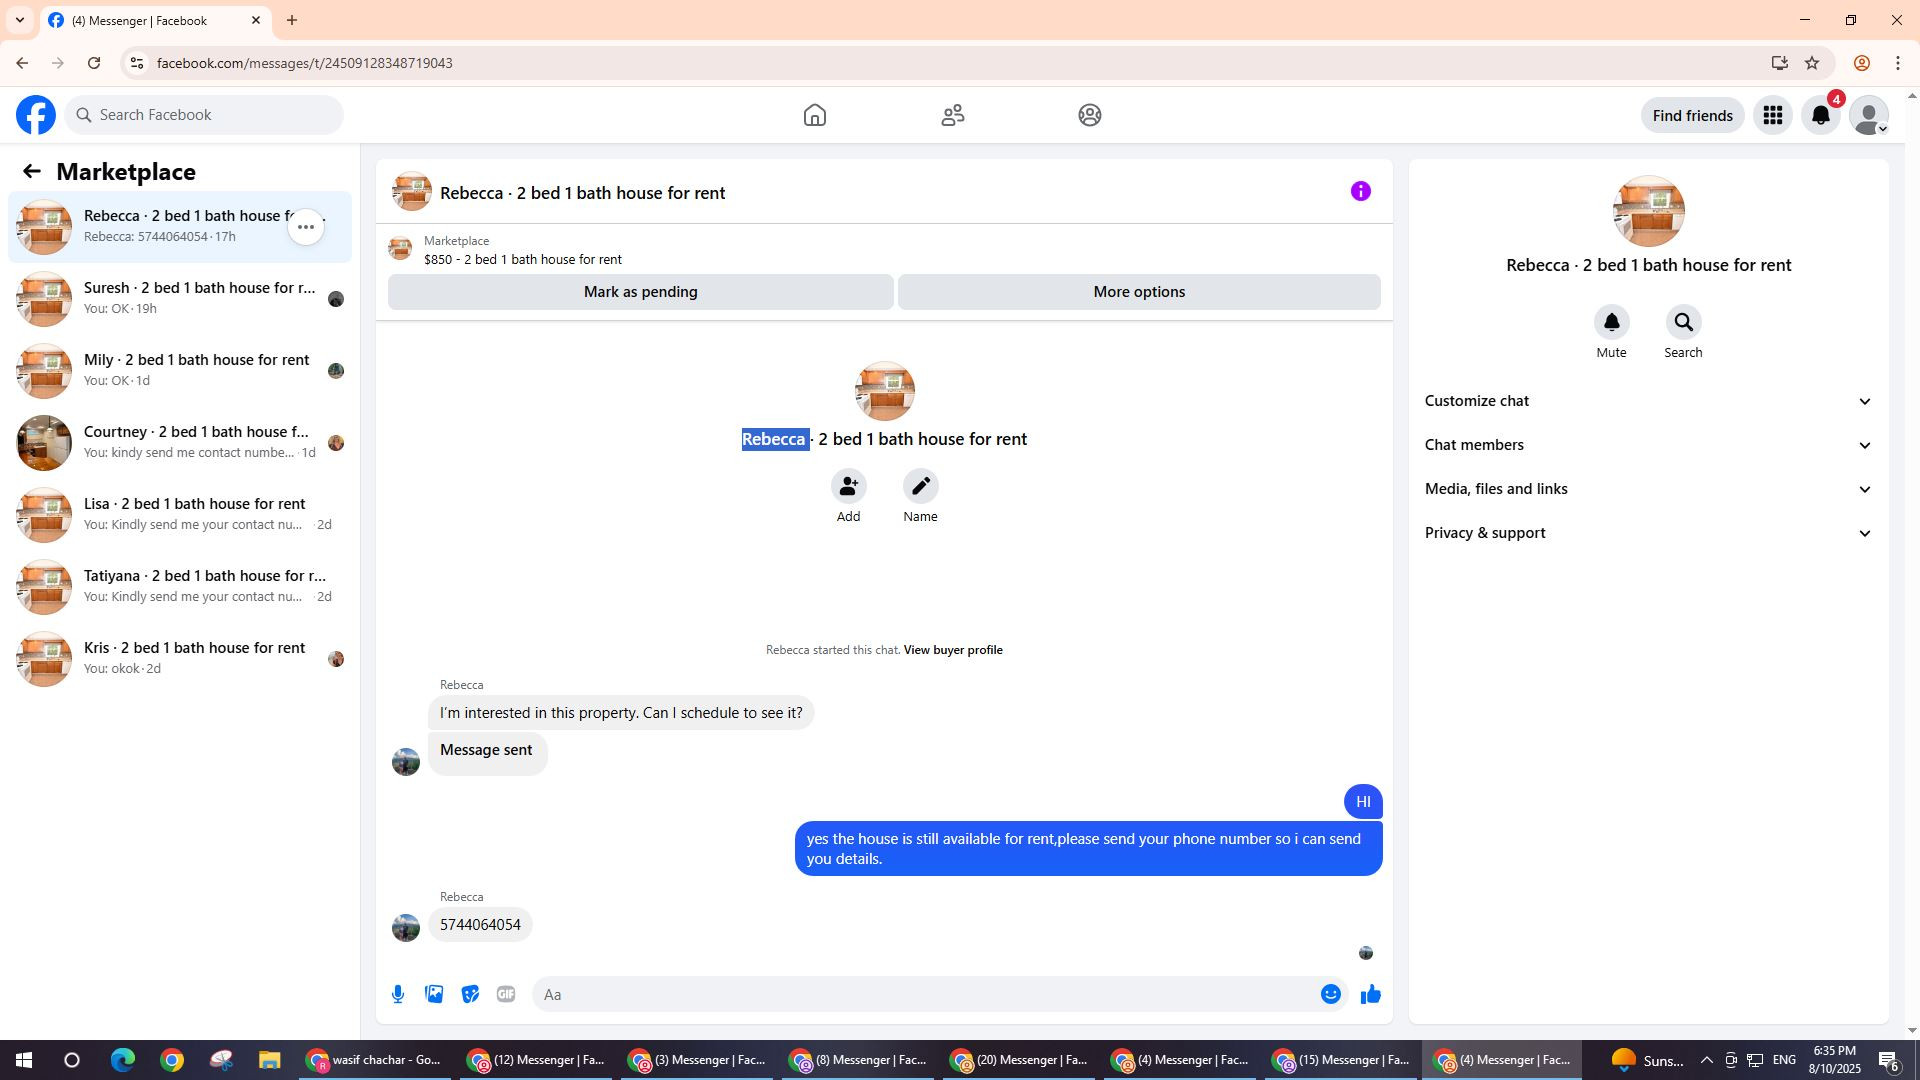1920x1080 pixels.
Task: Expand the Chat members section
Action: point(1648,445)
